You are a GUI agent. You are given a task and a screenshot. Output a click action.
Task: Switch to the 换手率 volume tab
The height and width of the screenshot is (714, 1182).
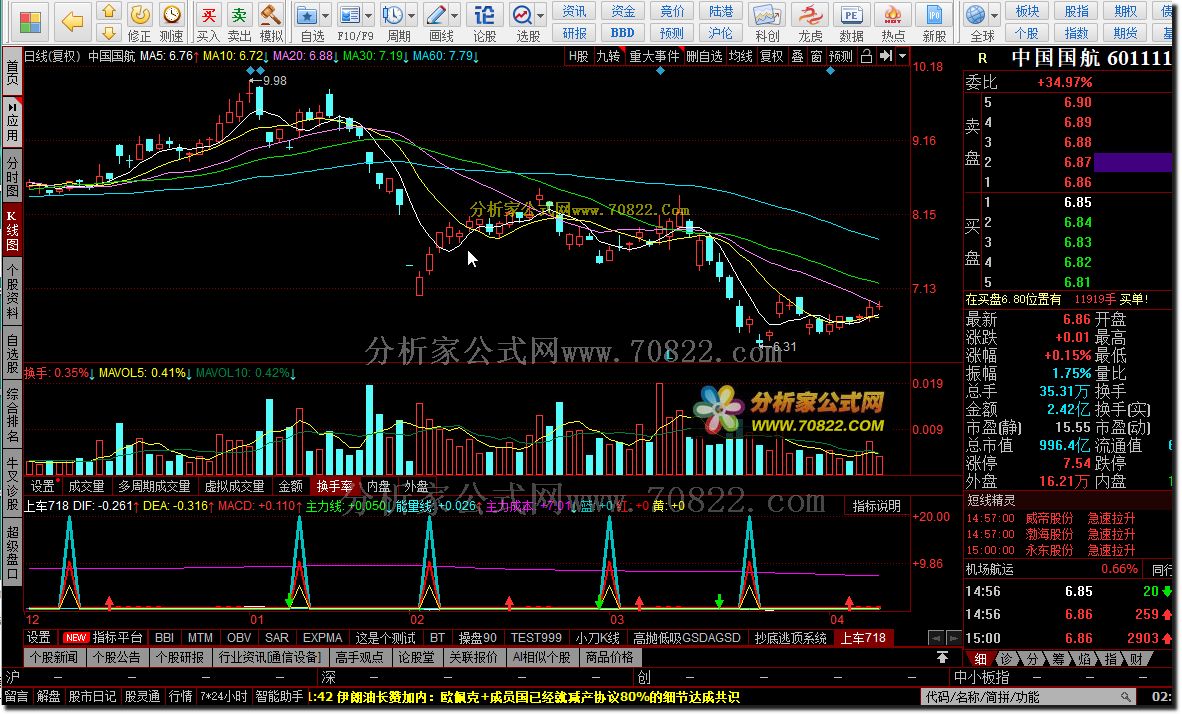(x=334, y=486)
